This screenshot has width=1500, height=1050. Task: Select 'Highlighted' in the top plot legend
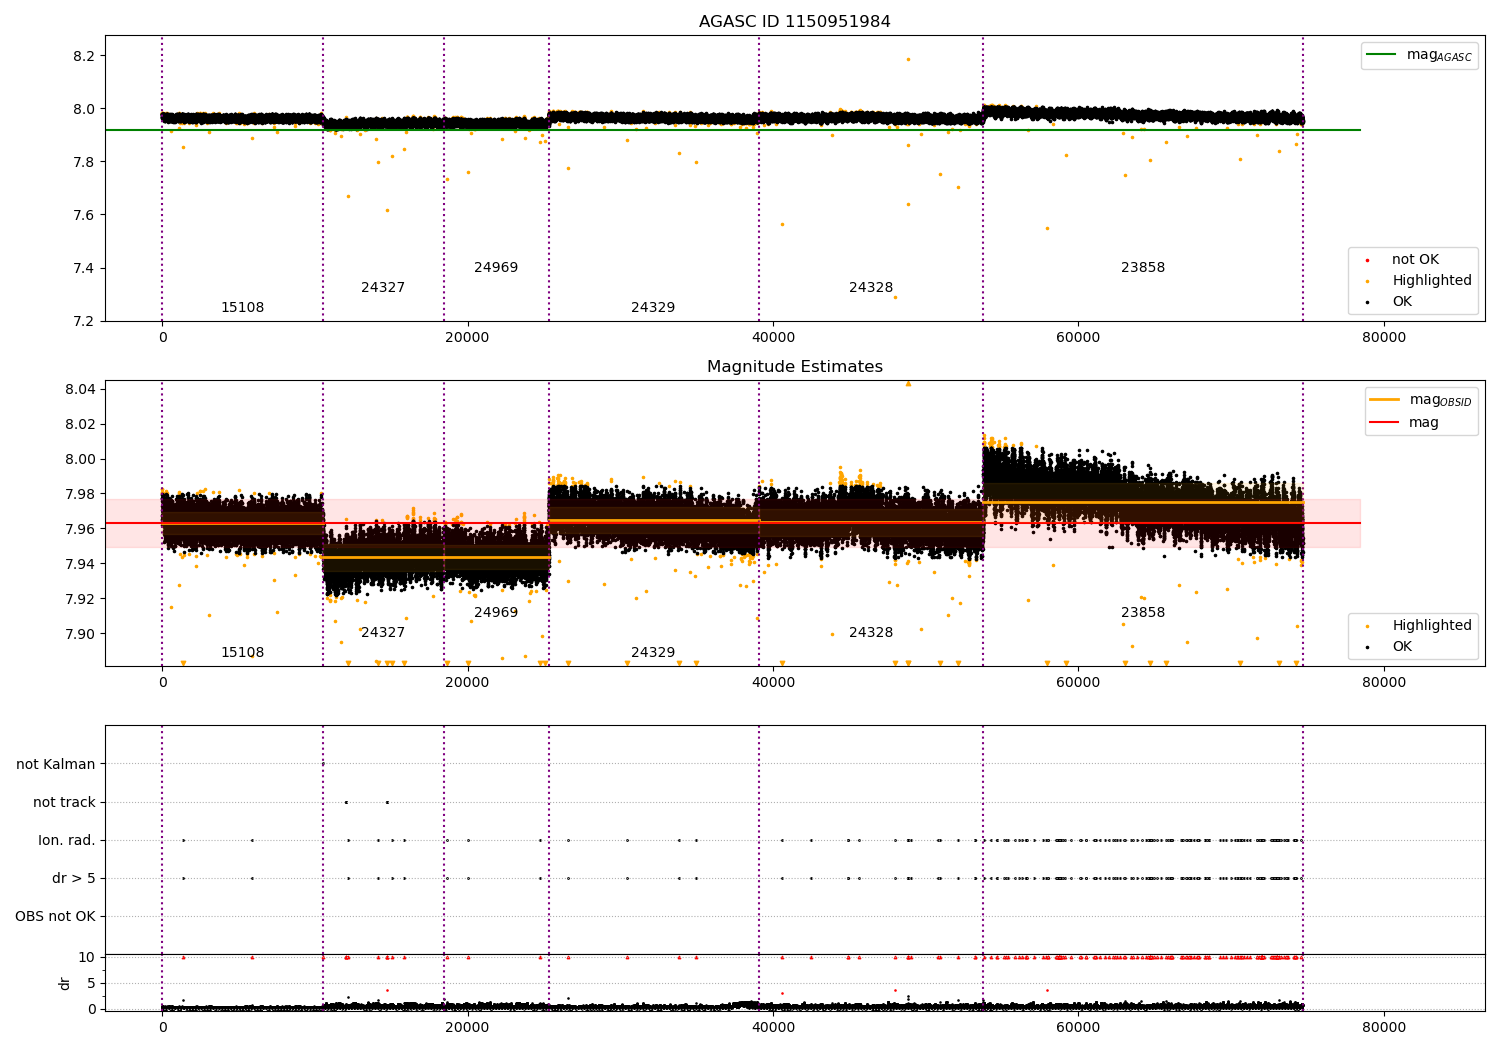[1418, 281]
